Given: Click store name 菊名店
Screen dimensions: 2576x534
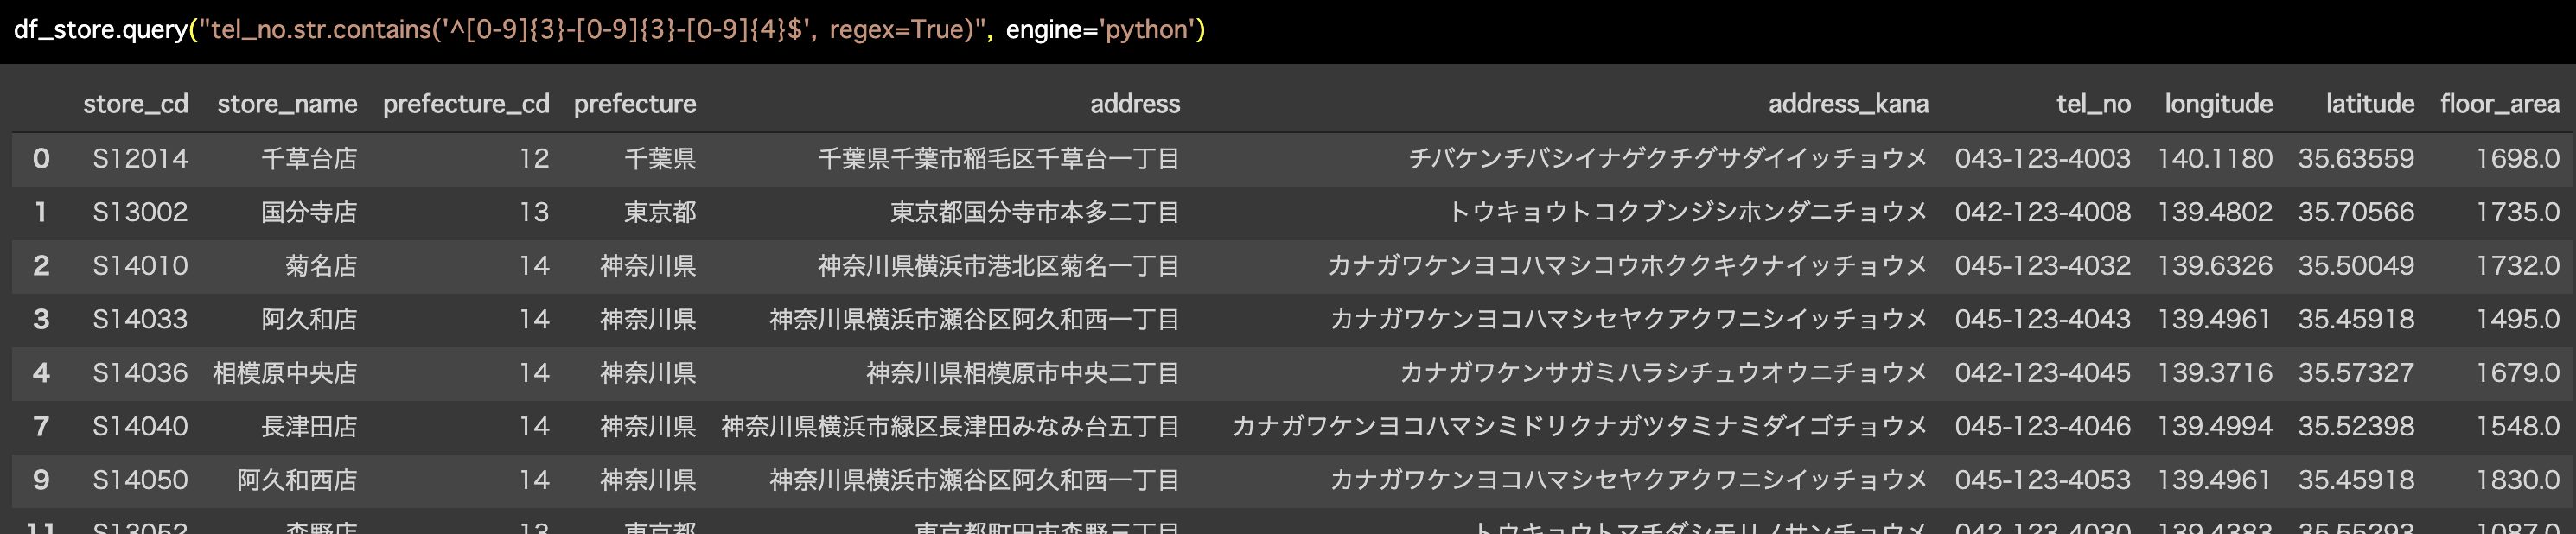Looking at the screenshot, I should (321, 265).
